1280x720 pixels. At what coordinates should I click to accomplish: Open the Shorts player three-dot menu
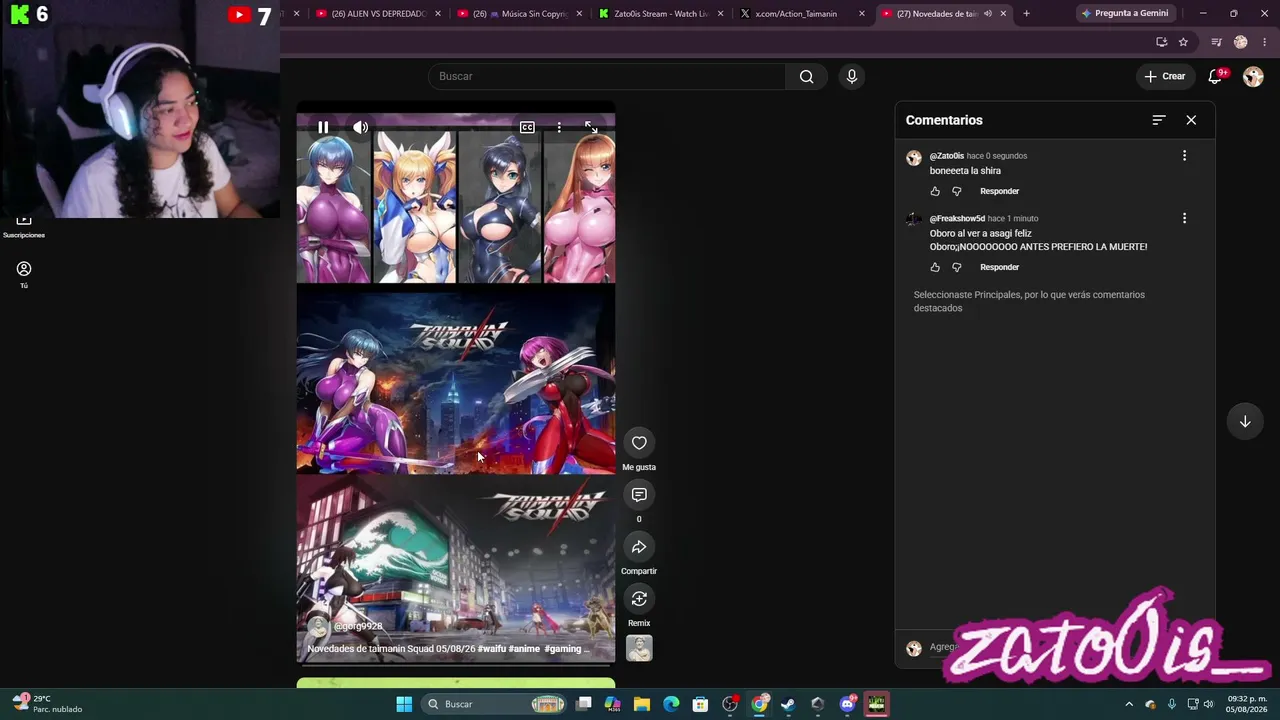tap(559, 127)
